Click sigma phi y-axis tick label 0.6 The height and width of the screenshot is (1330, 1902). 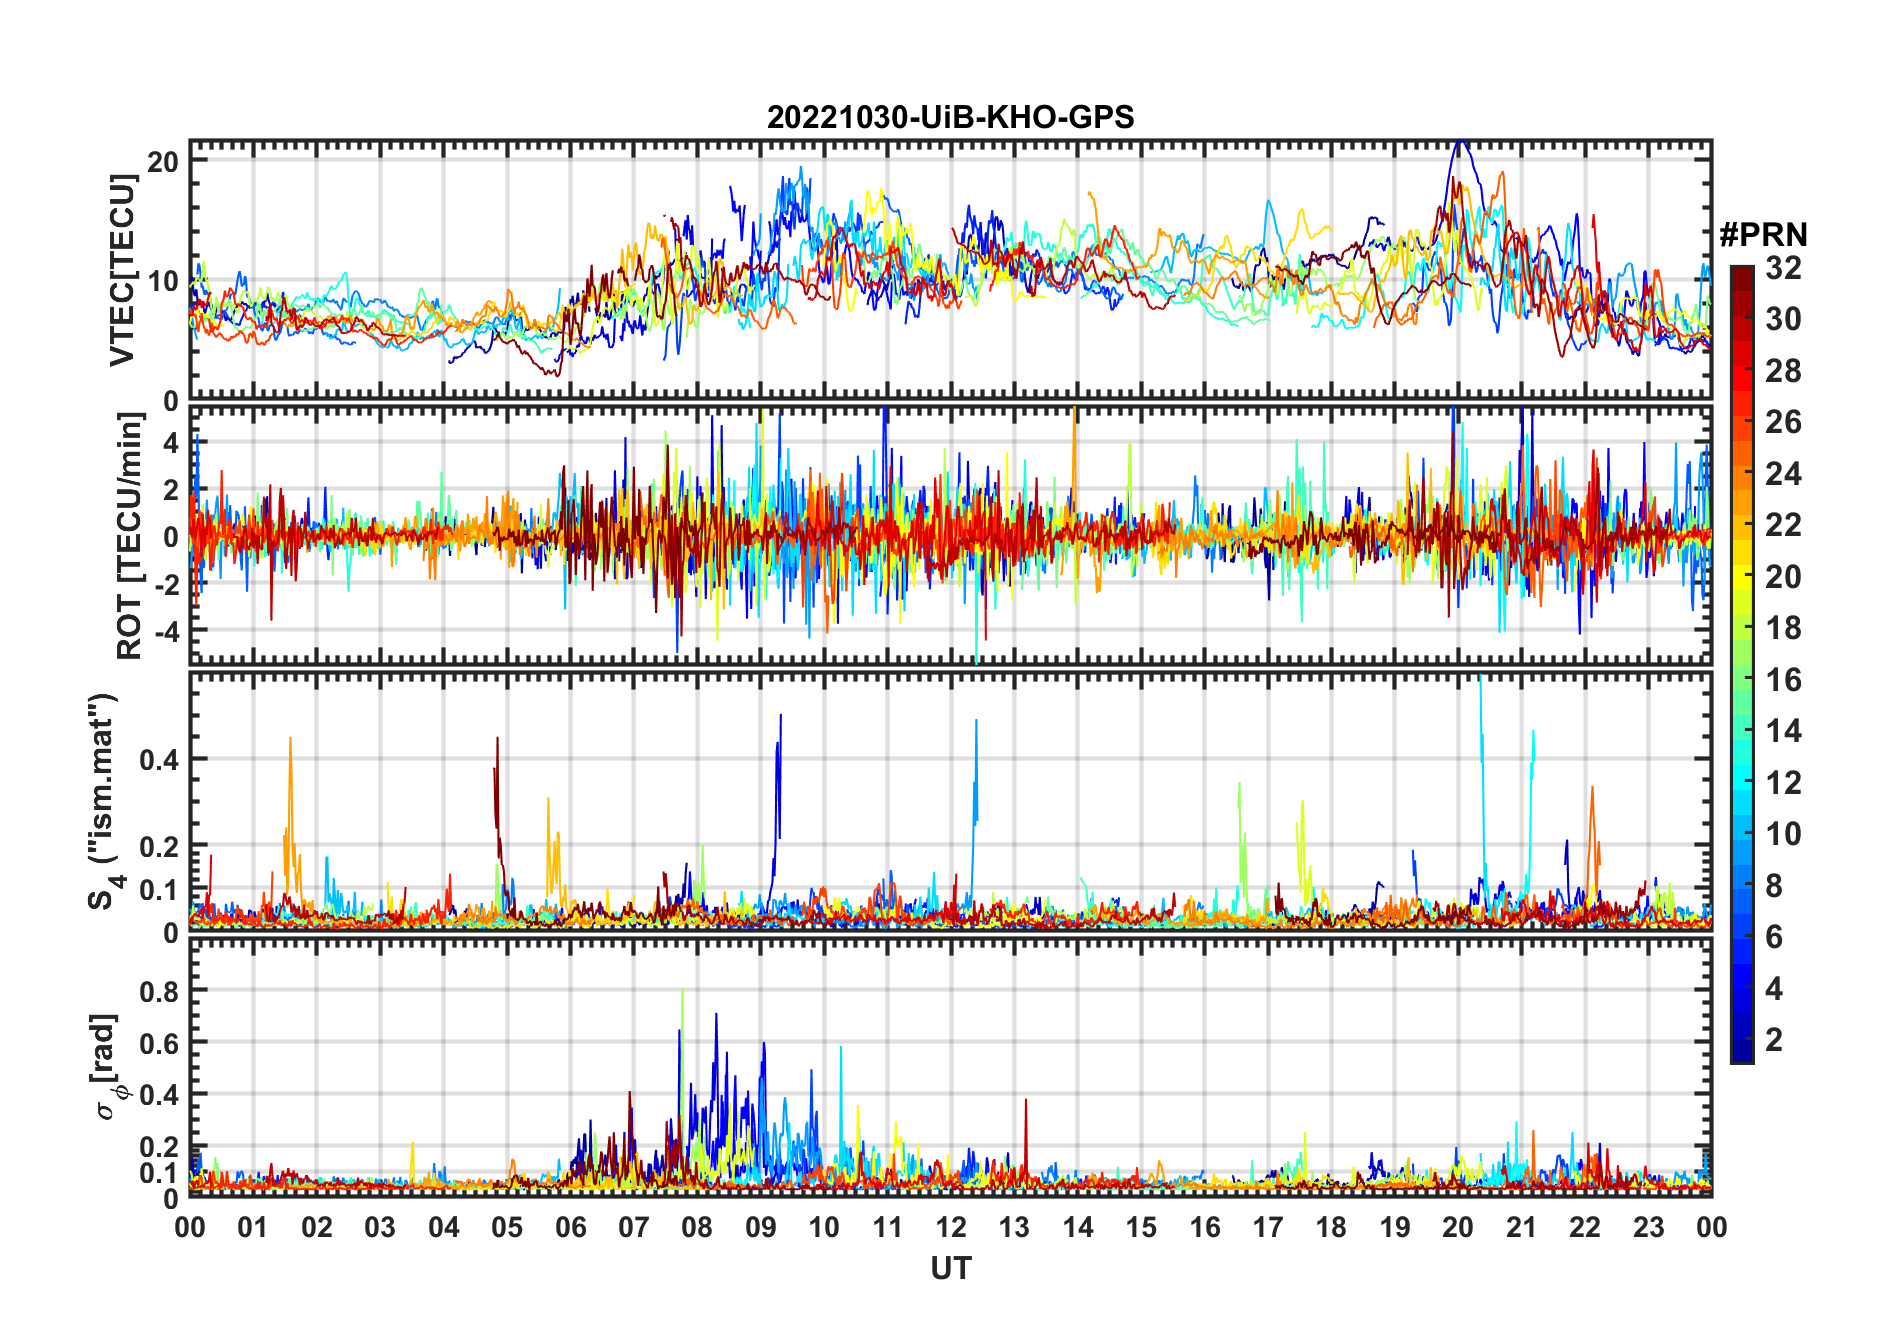point(159,1043)
